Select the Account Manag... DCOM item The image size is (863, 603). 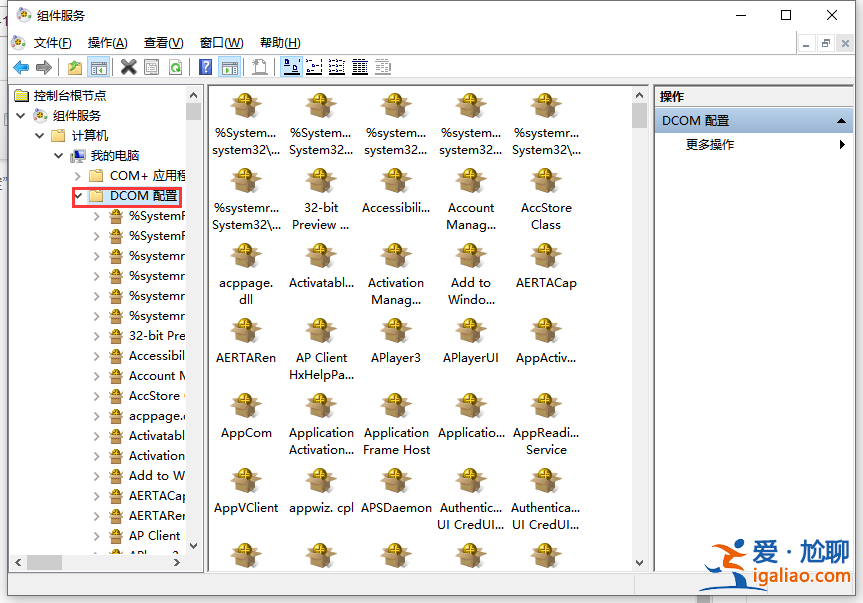pyautogui.click(x=470, y=182)
